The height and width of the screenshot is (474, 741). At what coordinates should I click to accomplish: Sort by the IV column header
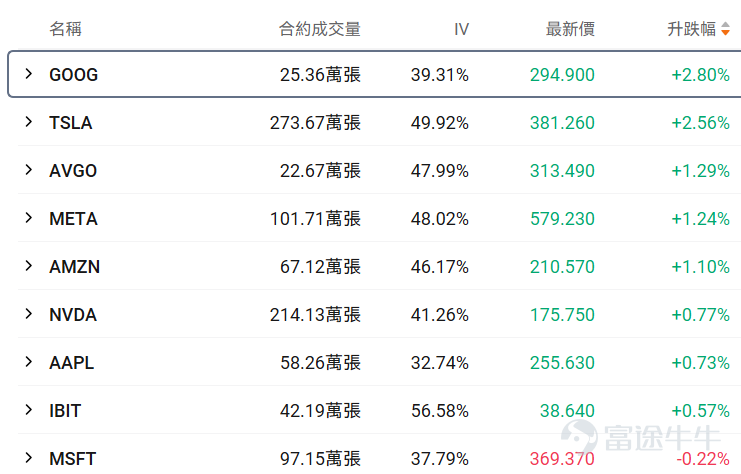(x=462, y=29)
